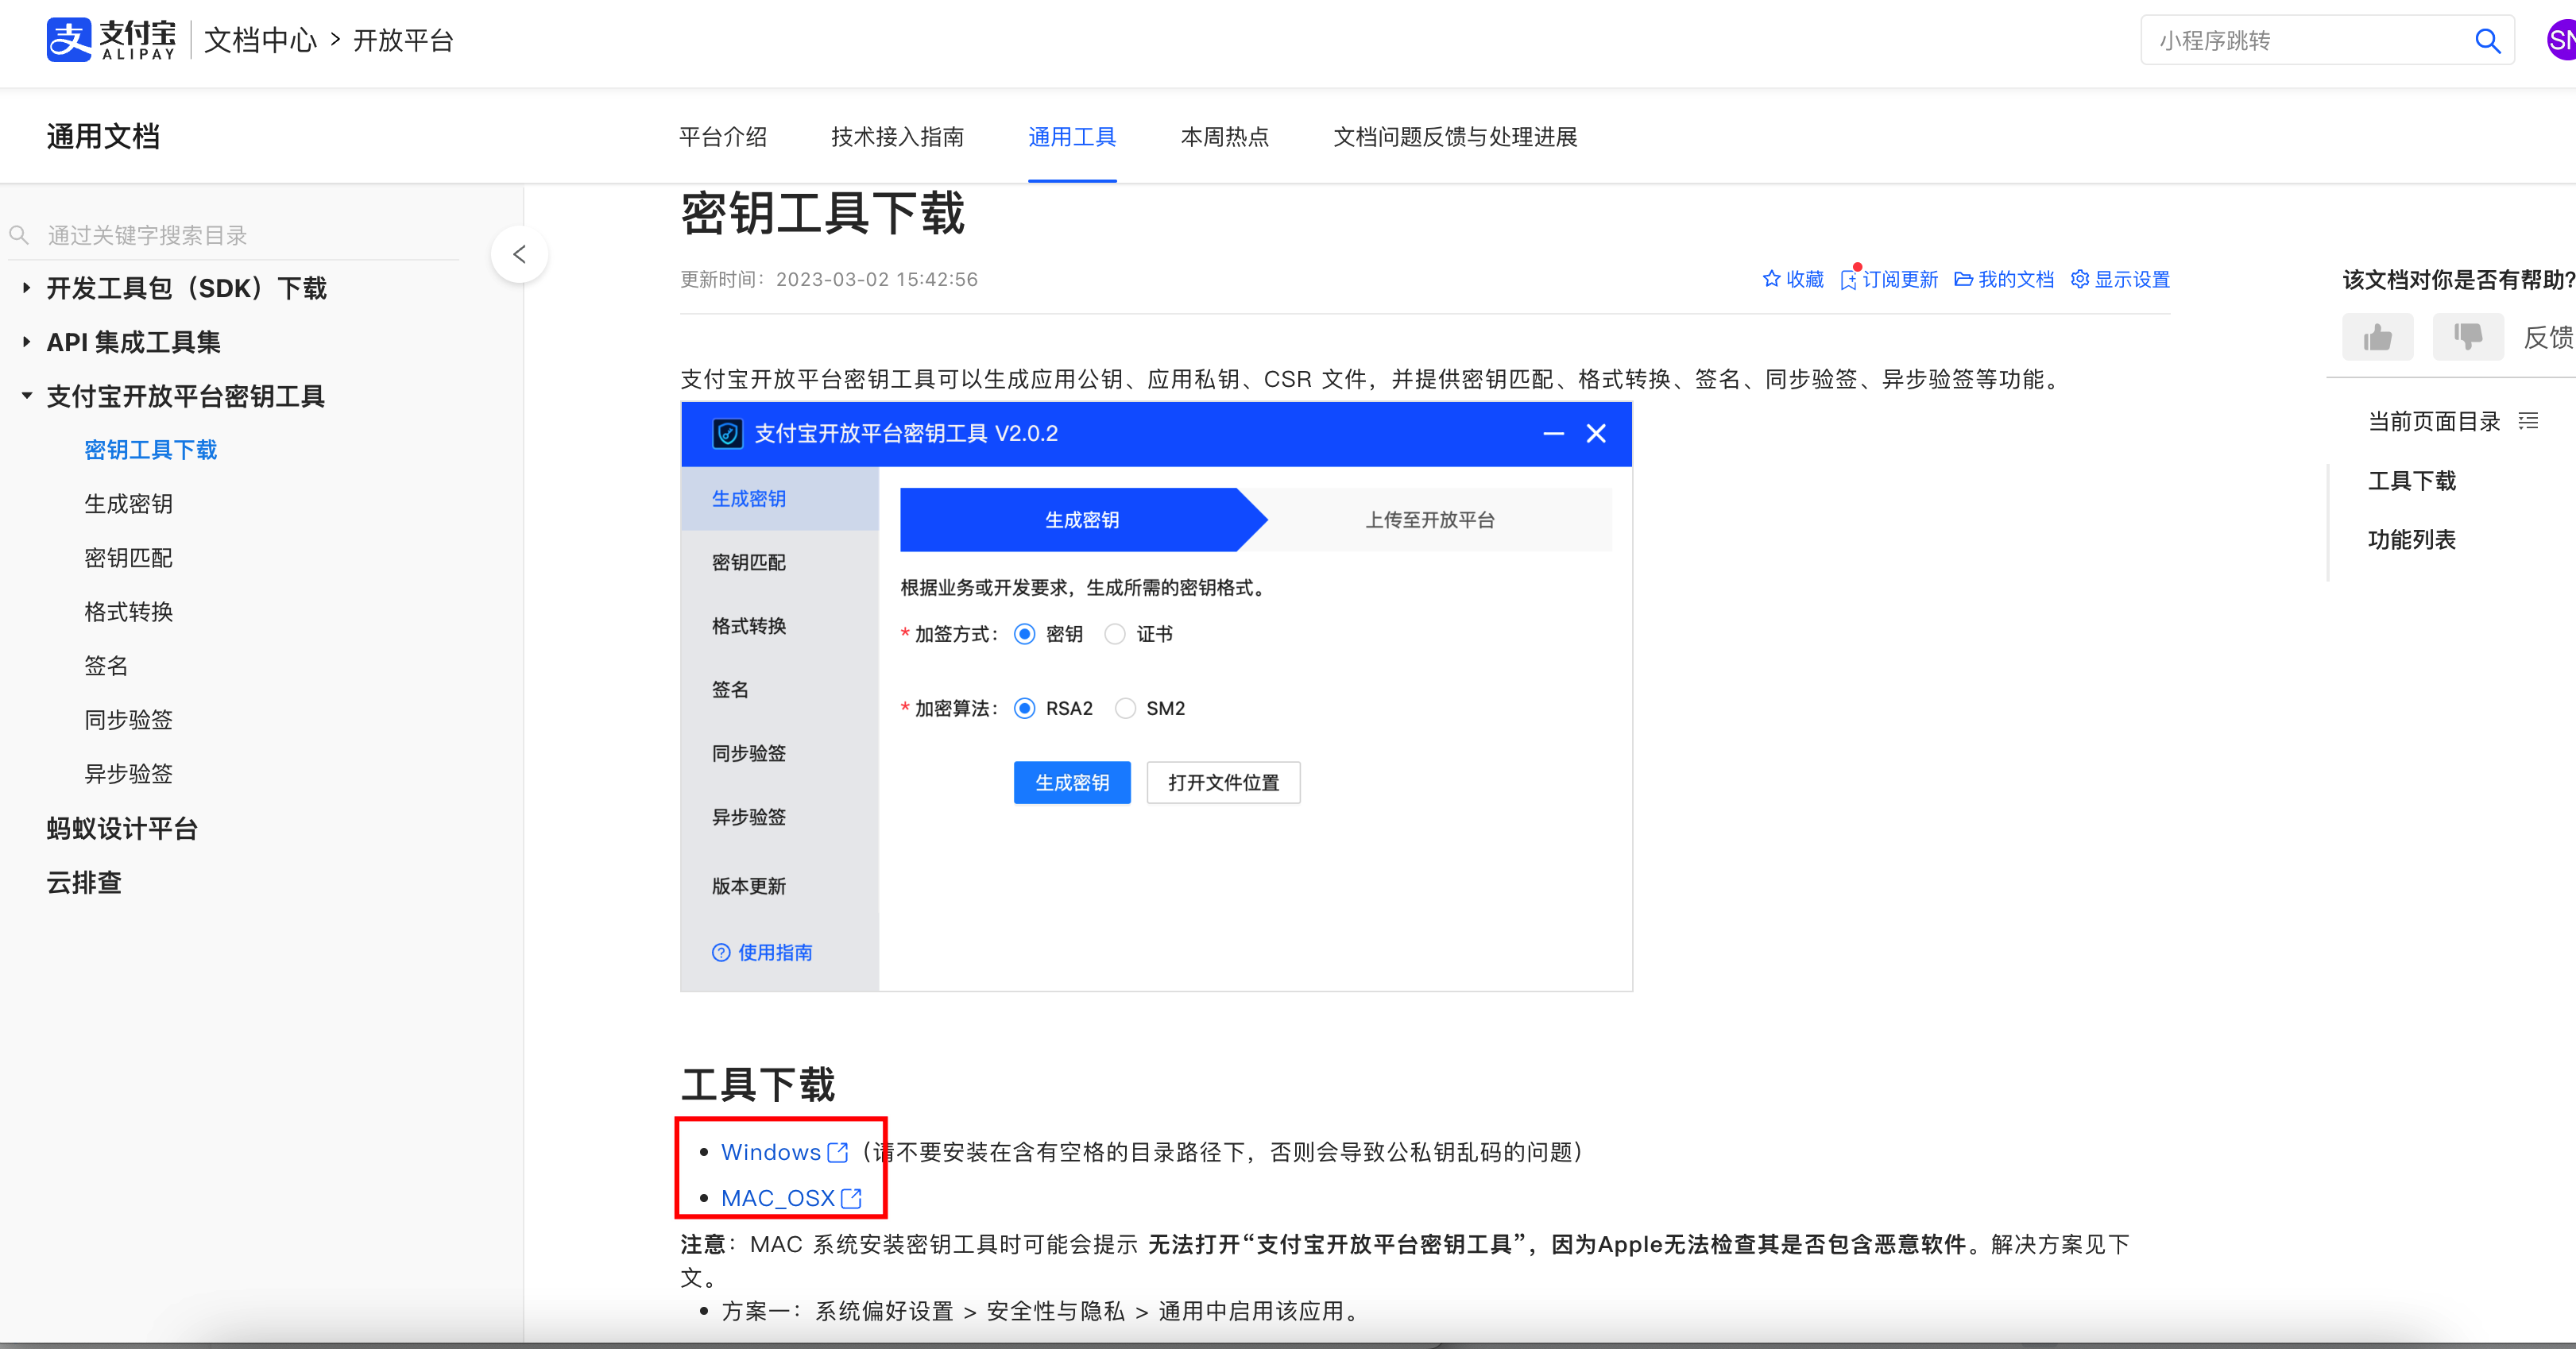The height and width of the screenshot is (1349, 2576).
Task: Toggle the 当前页面目录 list icon
Action: [2528, 421]
